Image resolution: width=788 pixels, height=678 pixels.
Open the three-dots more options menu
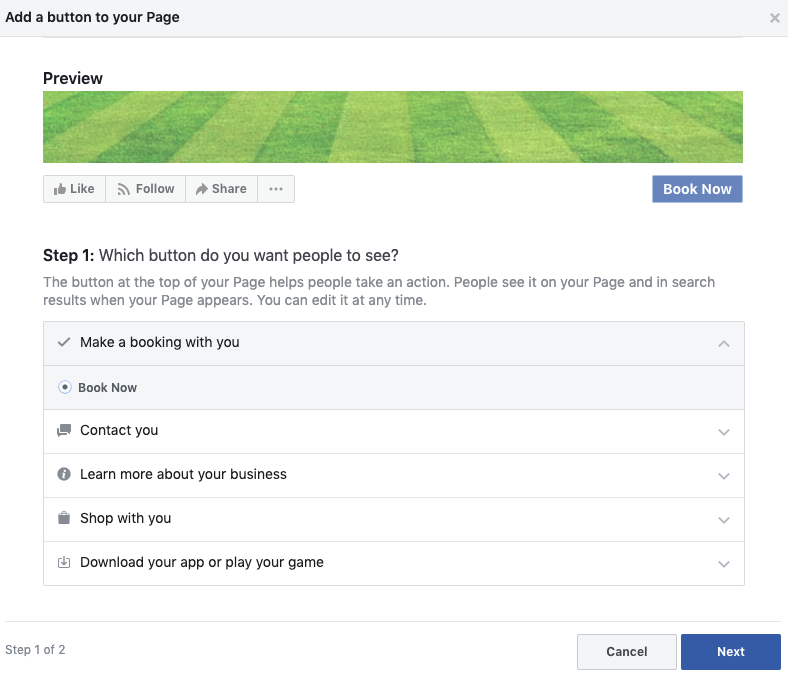click(276, 189)
